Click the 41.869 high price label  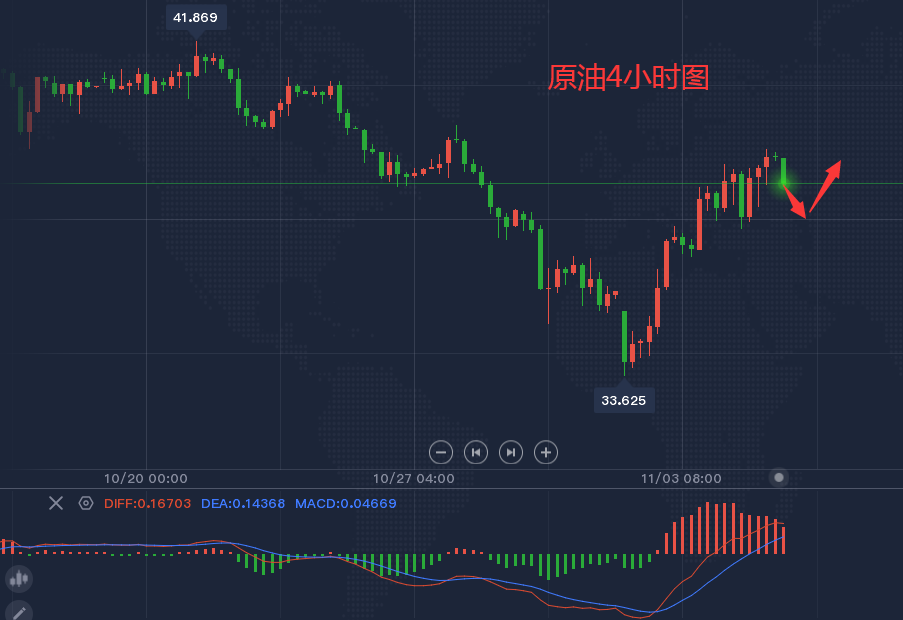[x=196, y=18]
